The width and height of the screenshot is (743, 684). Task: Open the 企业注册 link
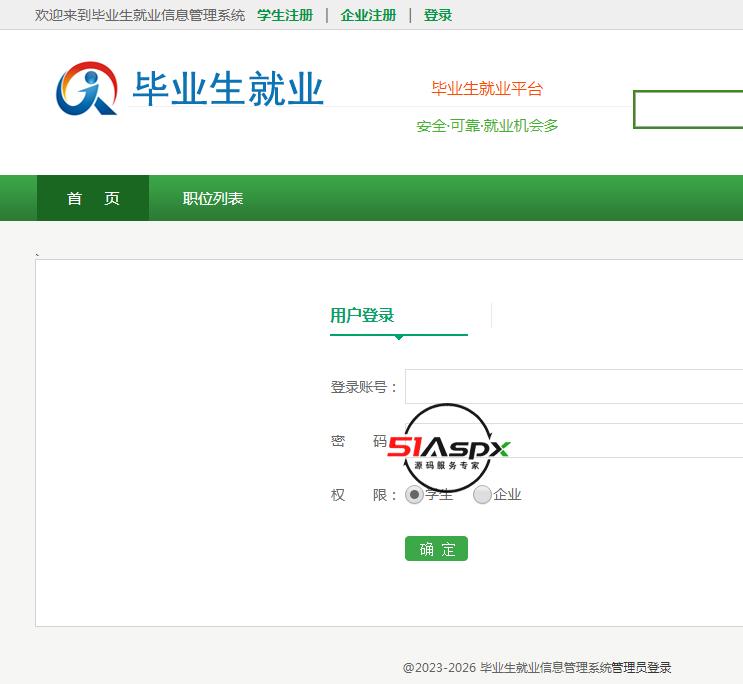368,15
